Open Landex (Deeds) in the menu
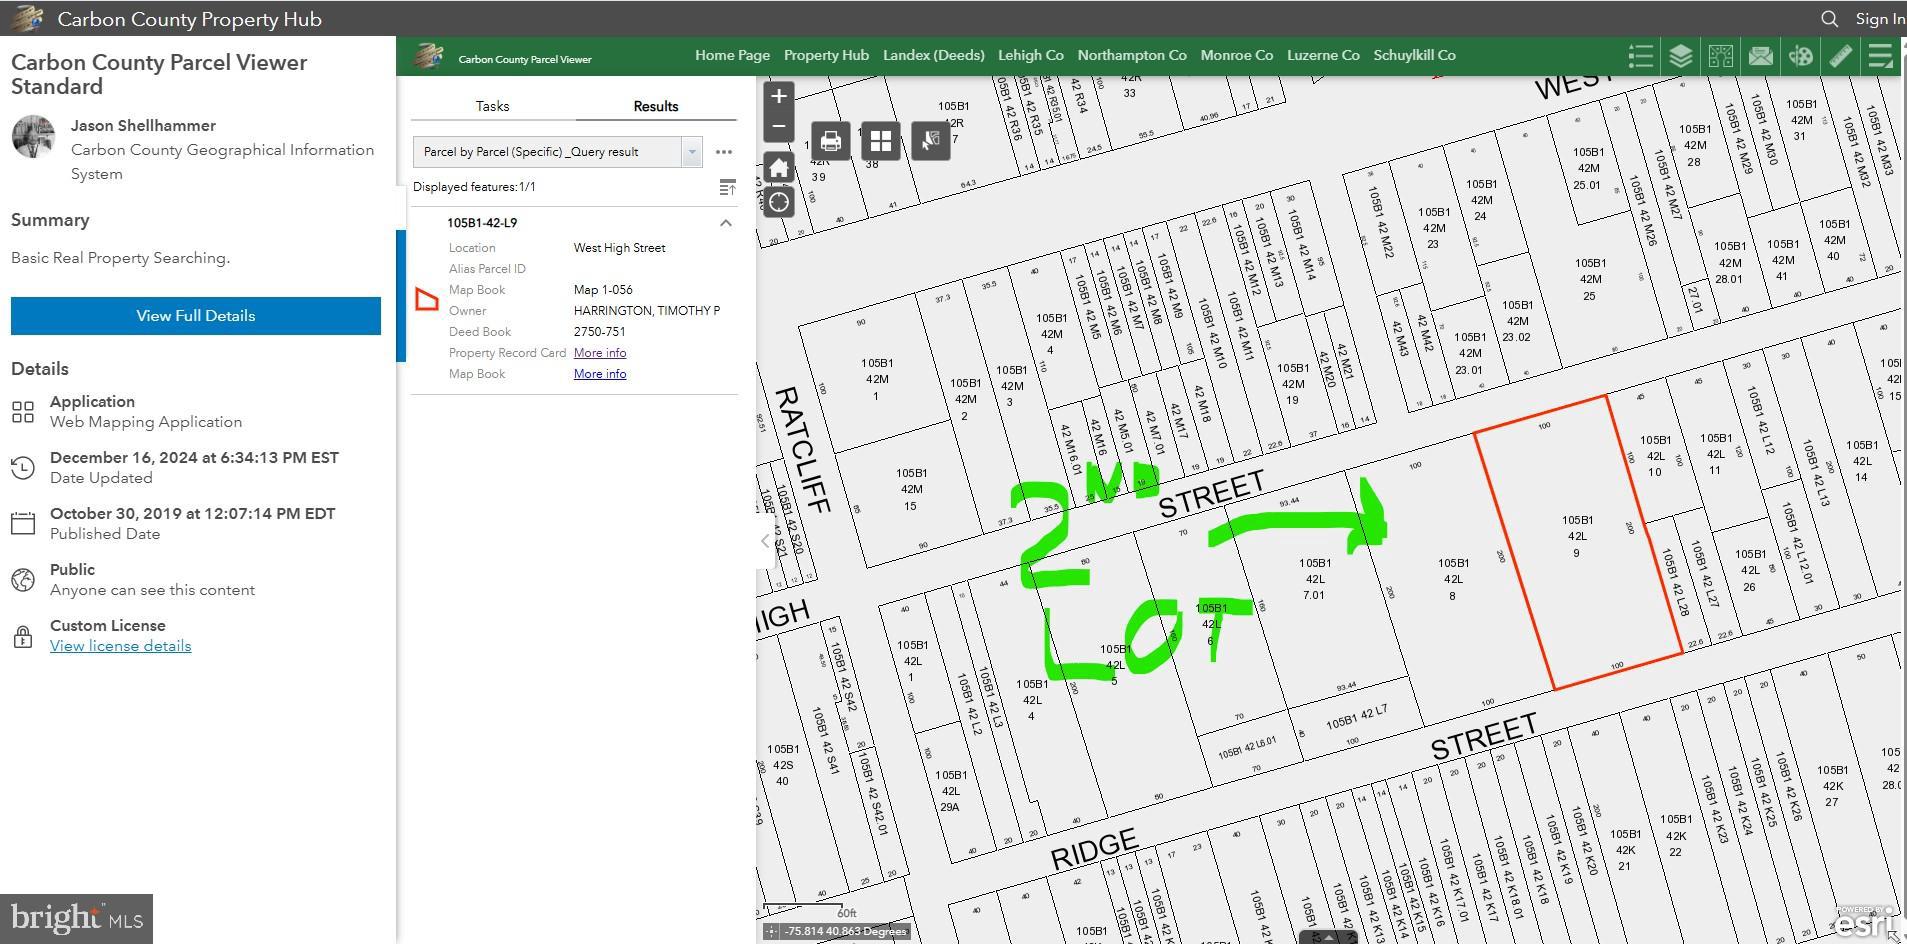This screenshot has width=1907, height=944. (933, 55)
